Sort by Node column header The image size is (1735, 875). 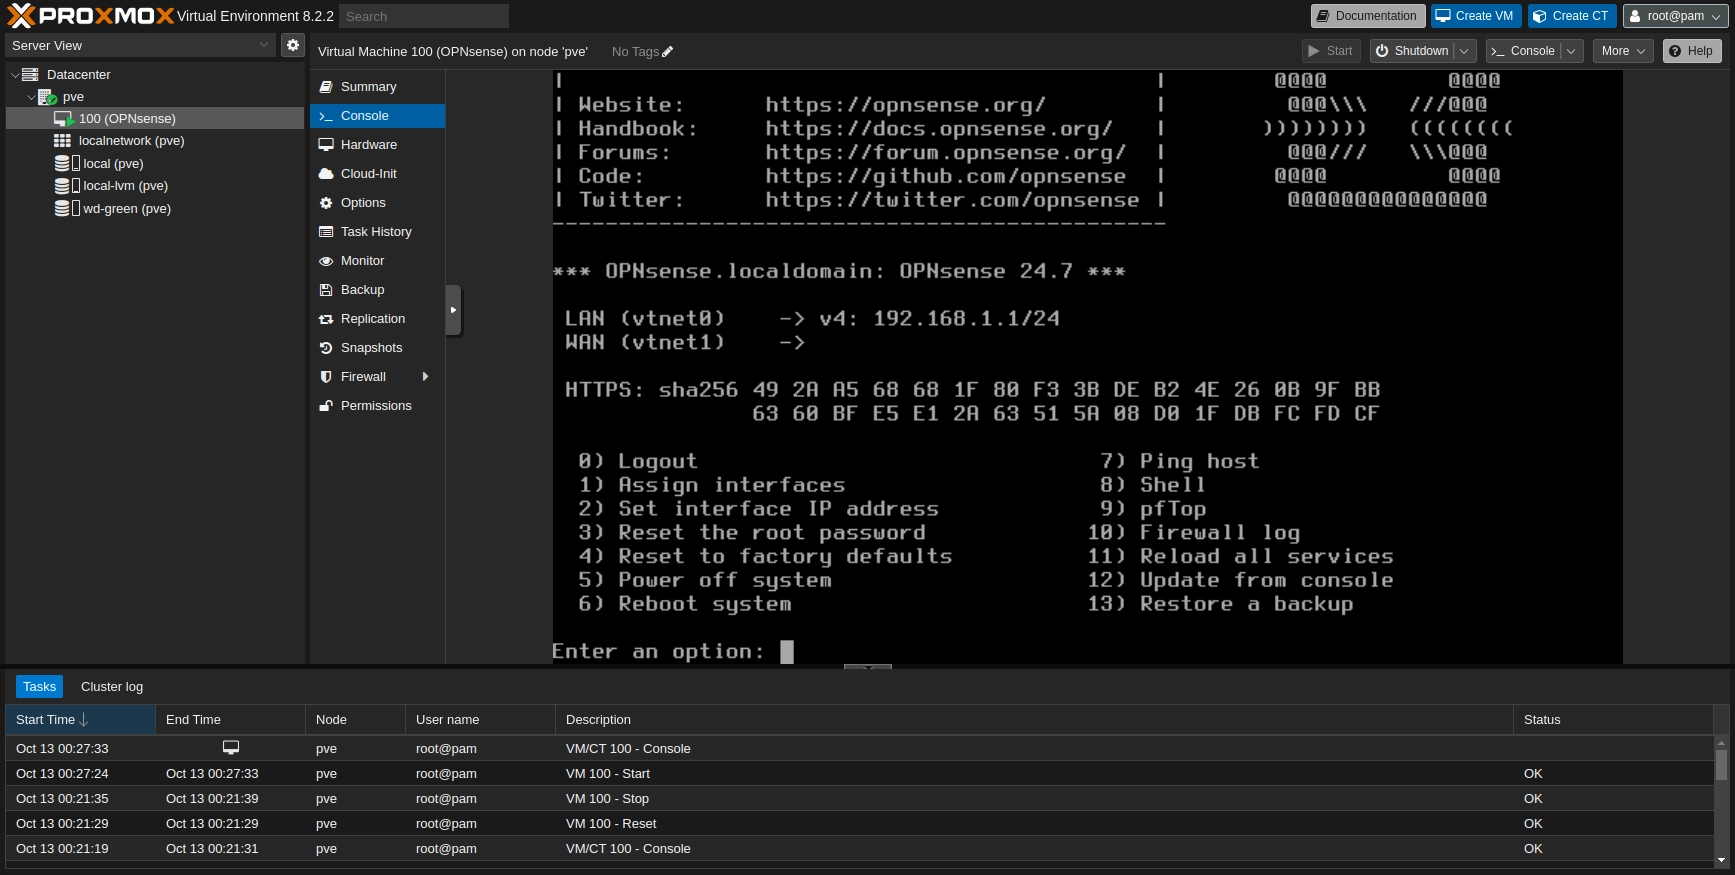[x=355, y=720]
